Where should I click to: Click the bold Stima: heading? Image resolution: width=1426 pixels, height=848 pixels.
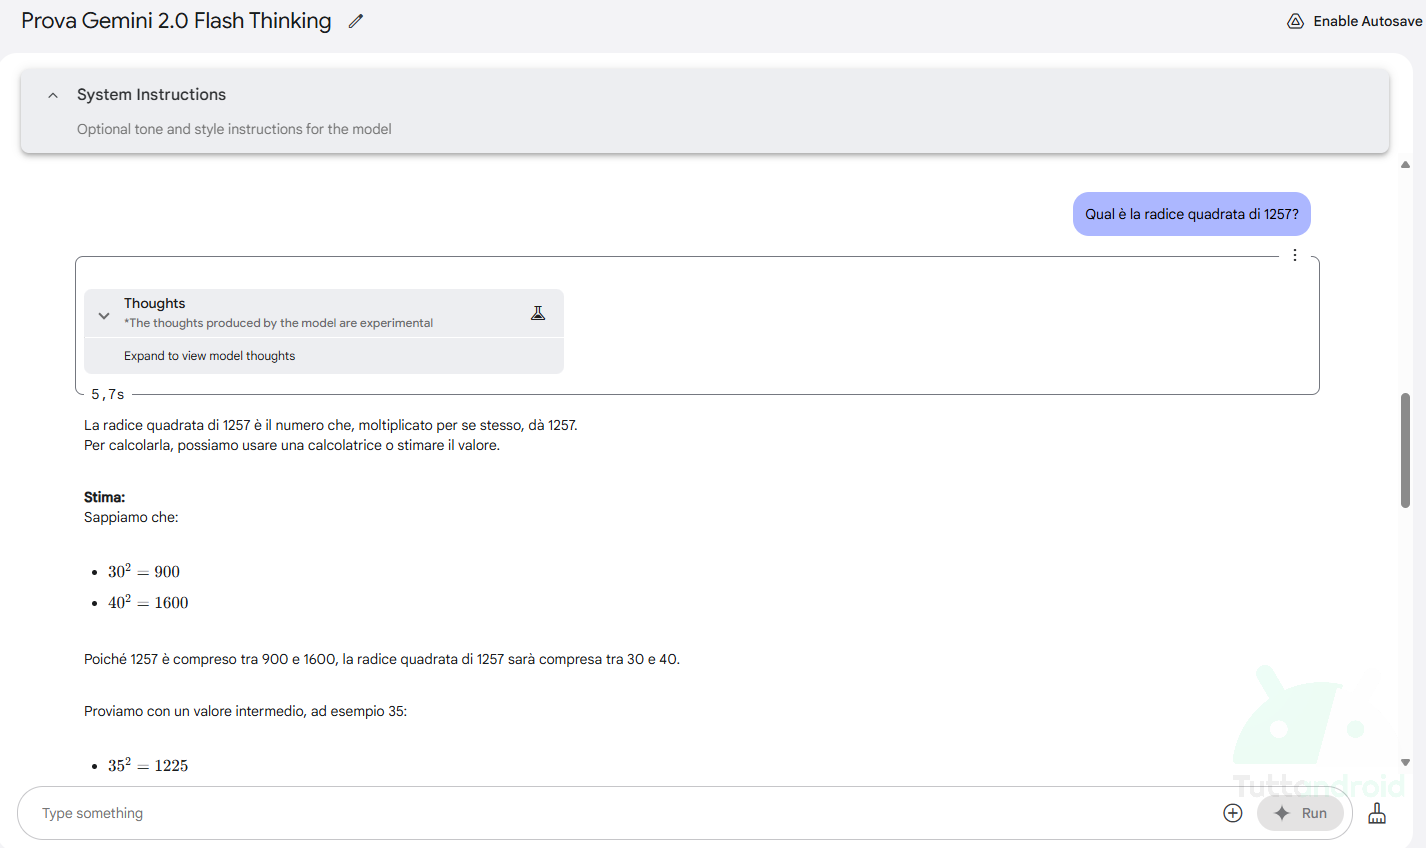pos(104,497)
